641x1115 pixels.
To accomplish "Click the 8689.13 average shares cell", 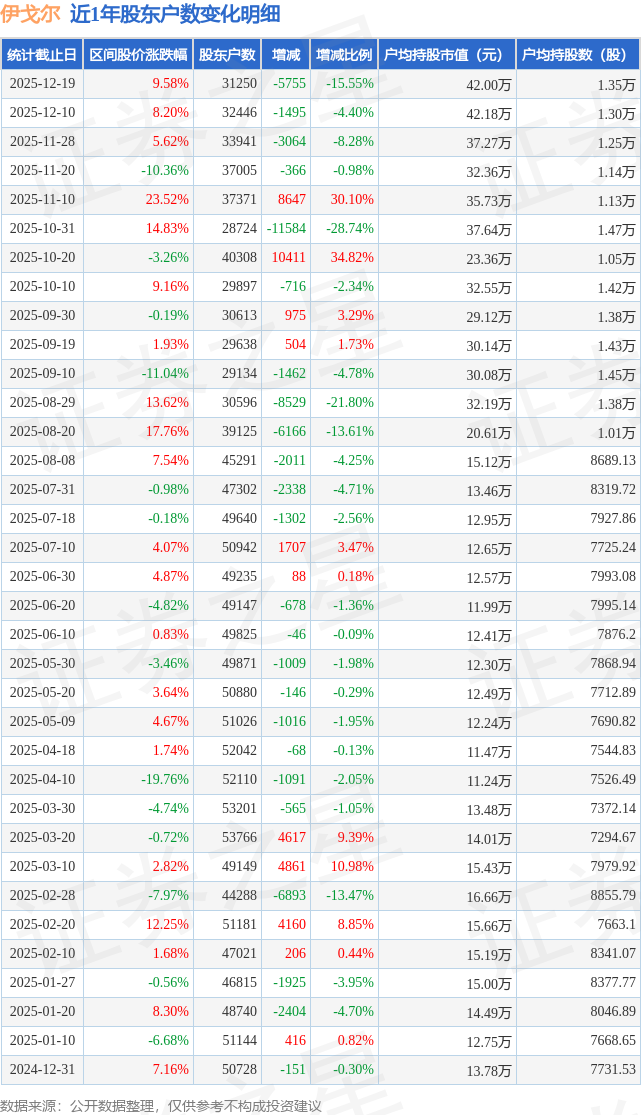I will [612, 461].
